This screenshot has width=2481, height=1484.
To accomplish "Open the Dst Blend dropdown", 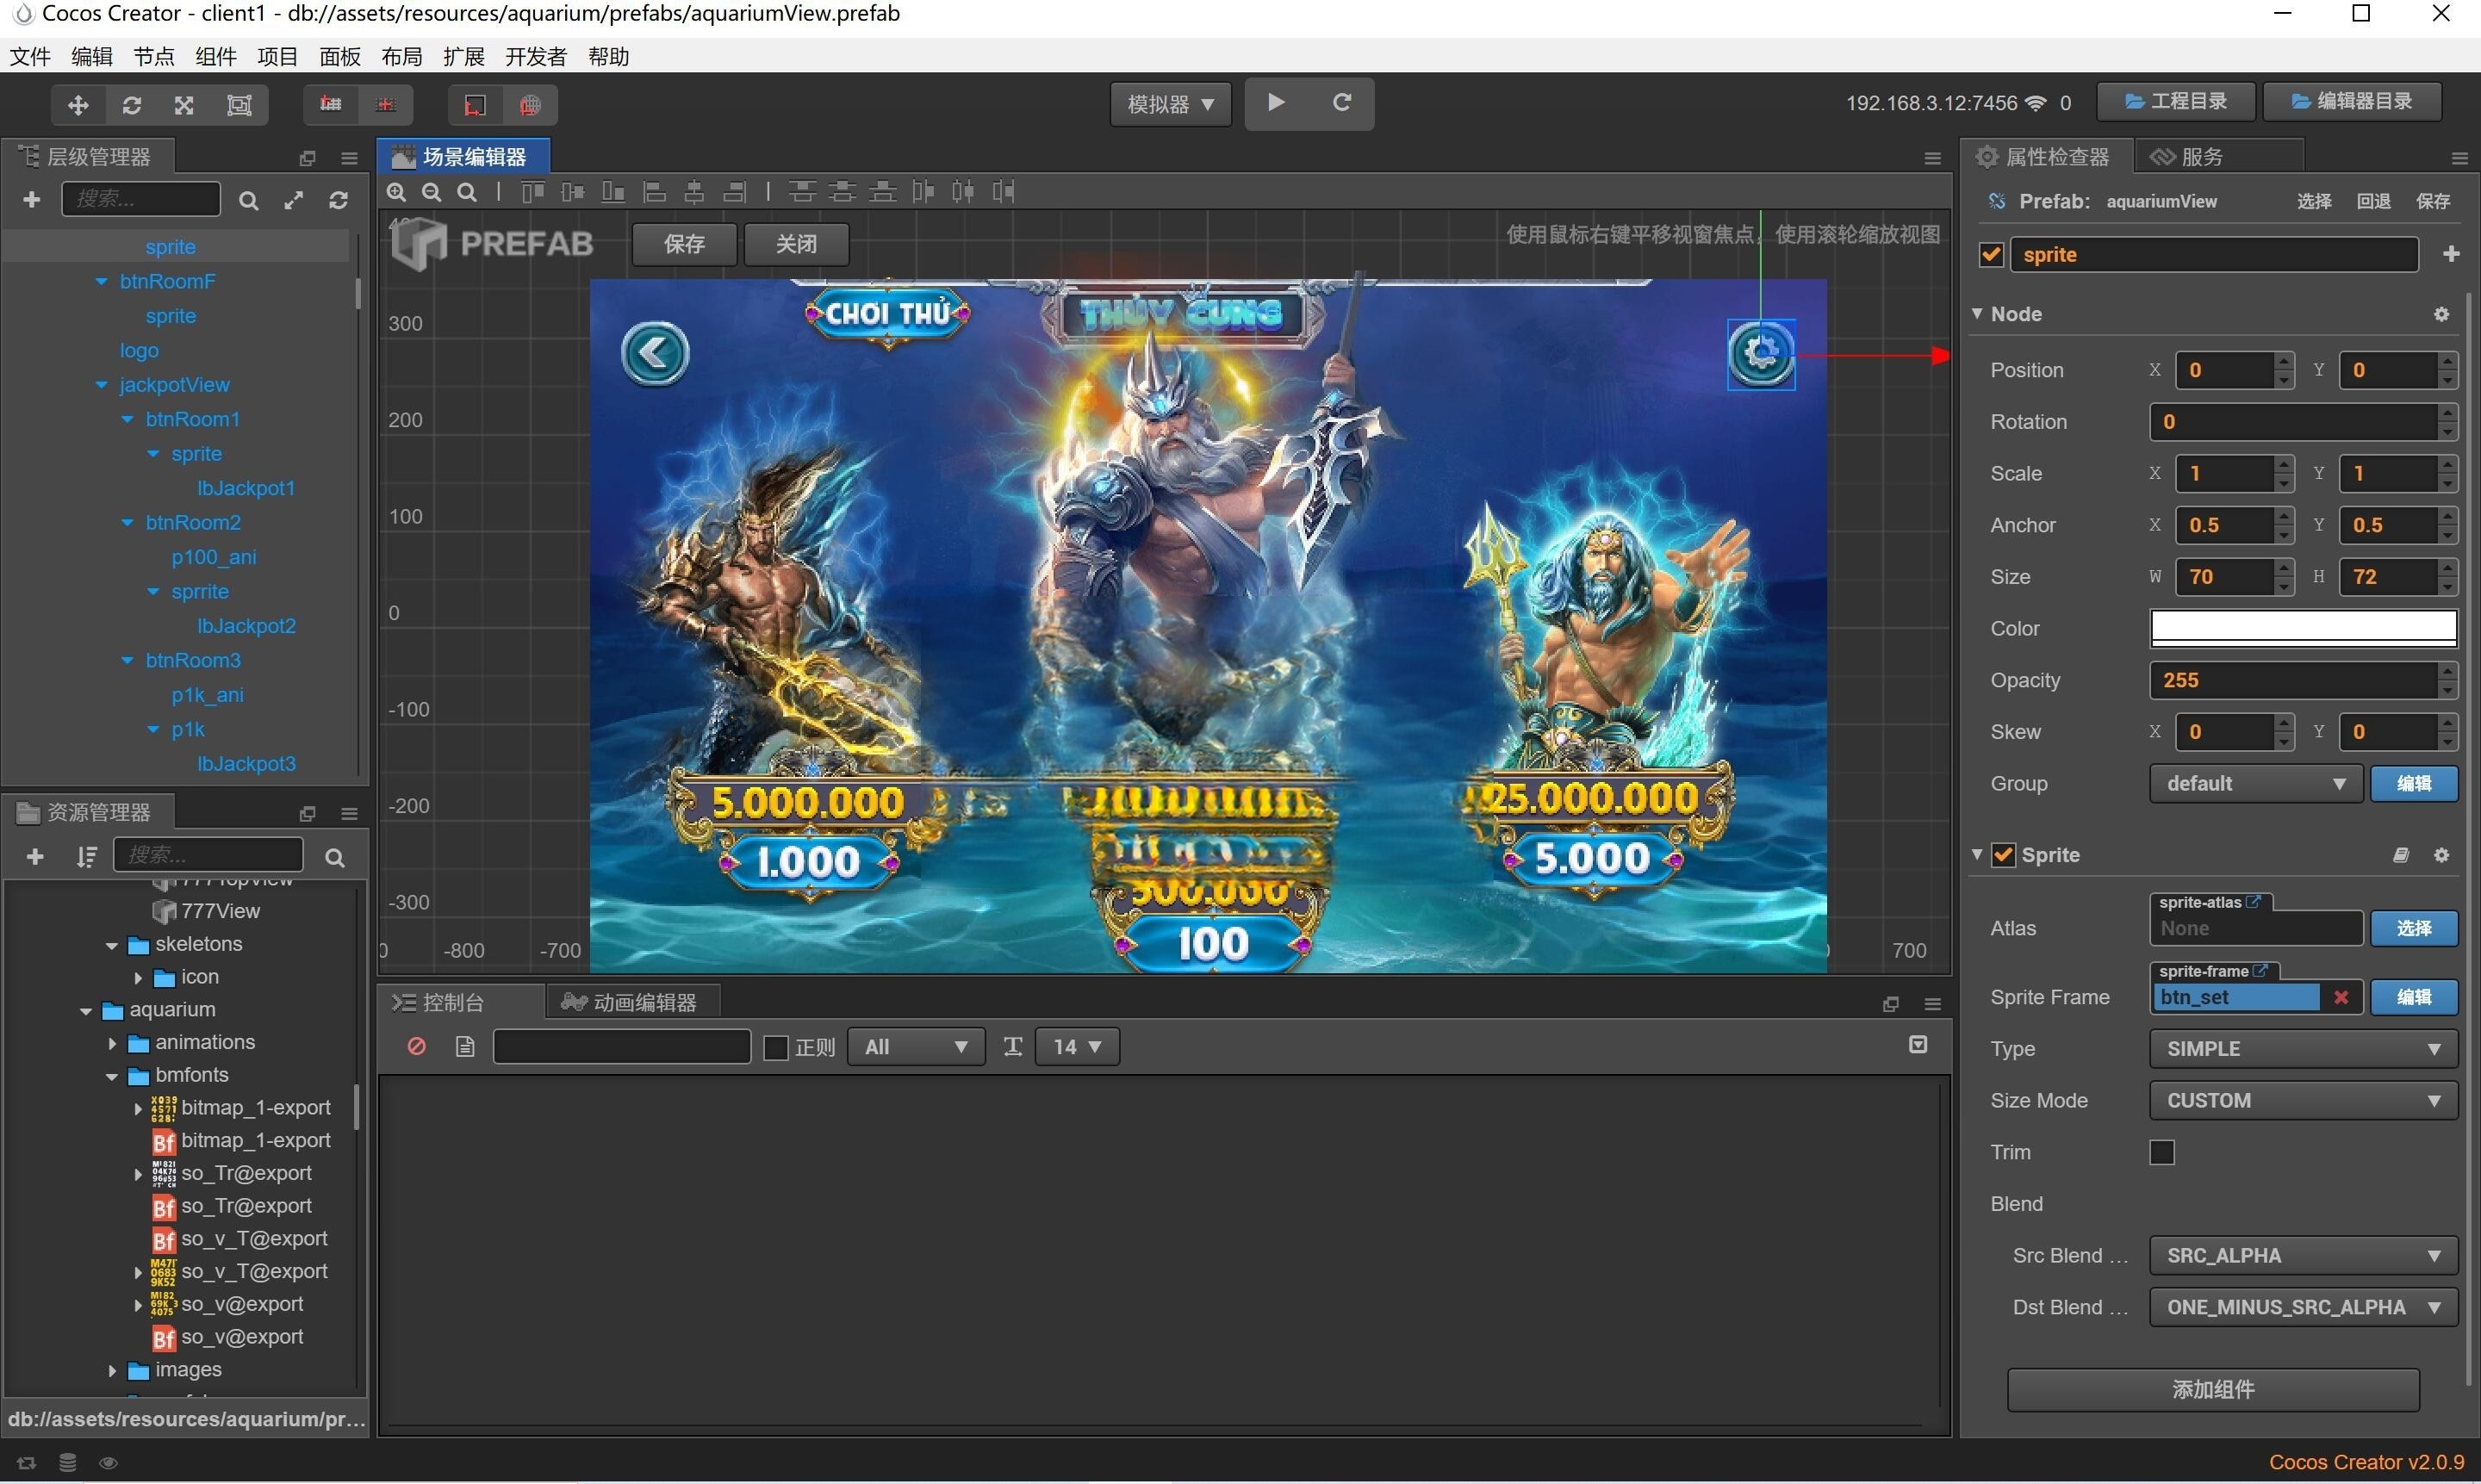I will (2303, 1308).
